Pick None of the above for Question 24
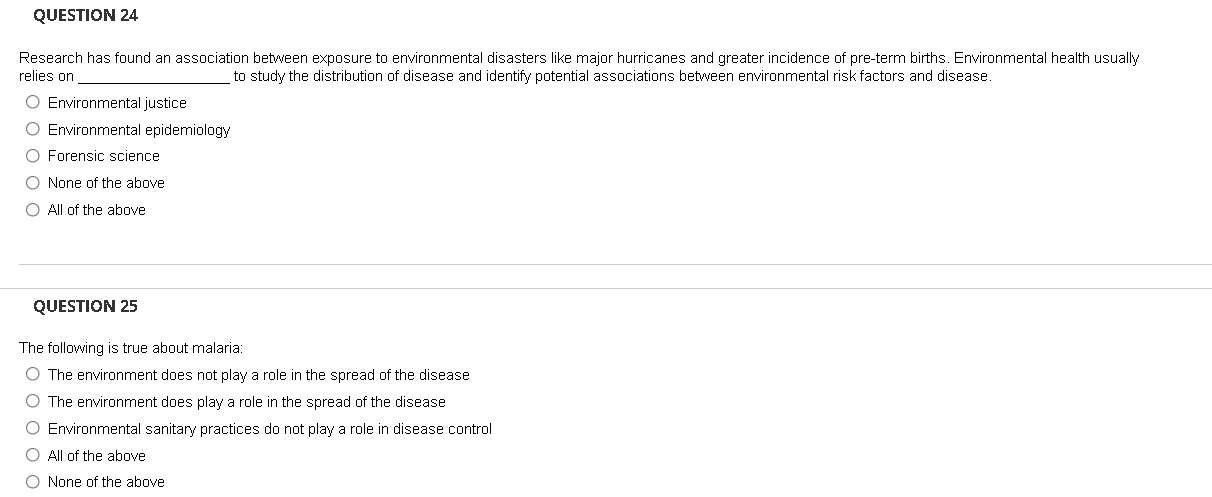1212x497 pixels. coord(34,182)
